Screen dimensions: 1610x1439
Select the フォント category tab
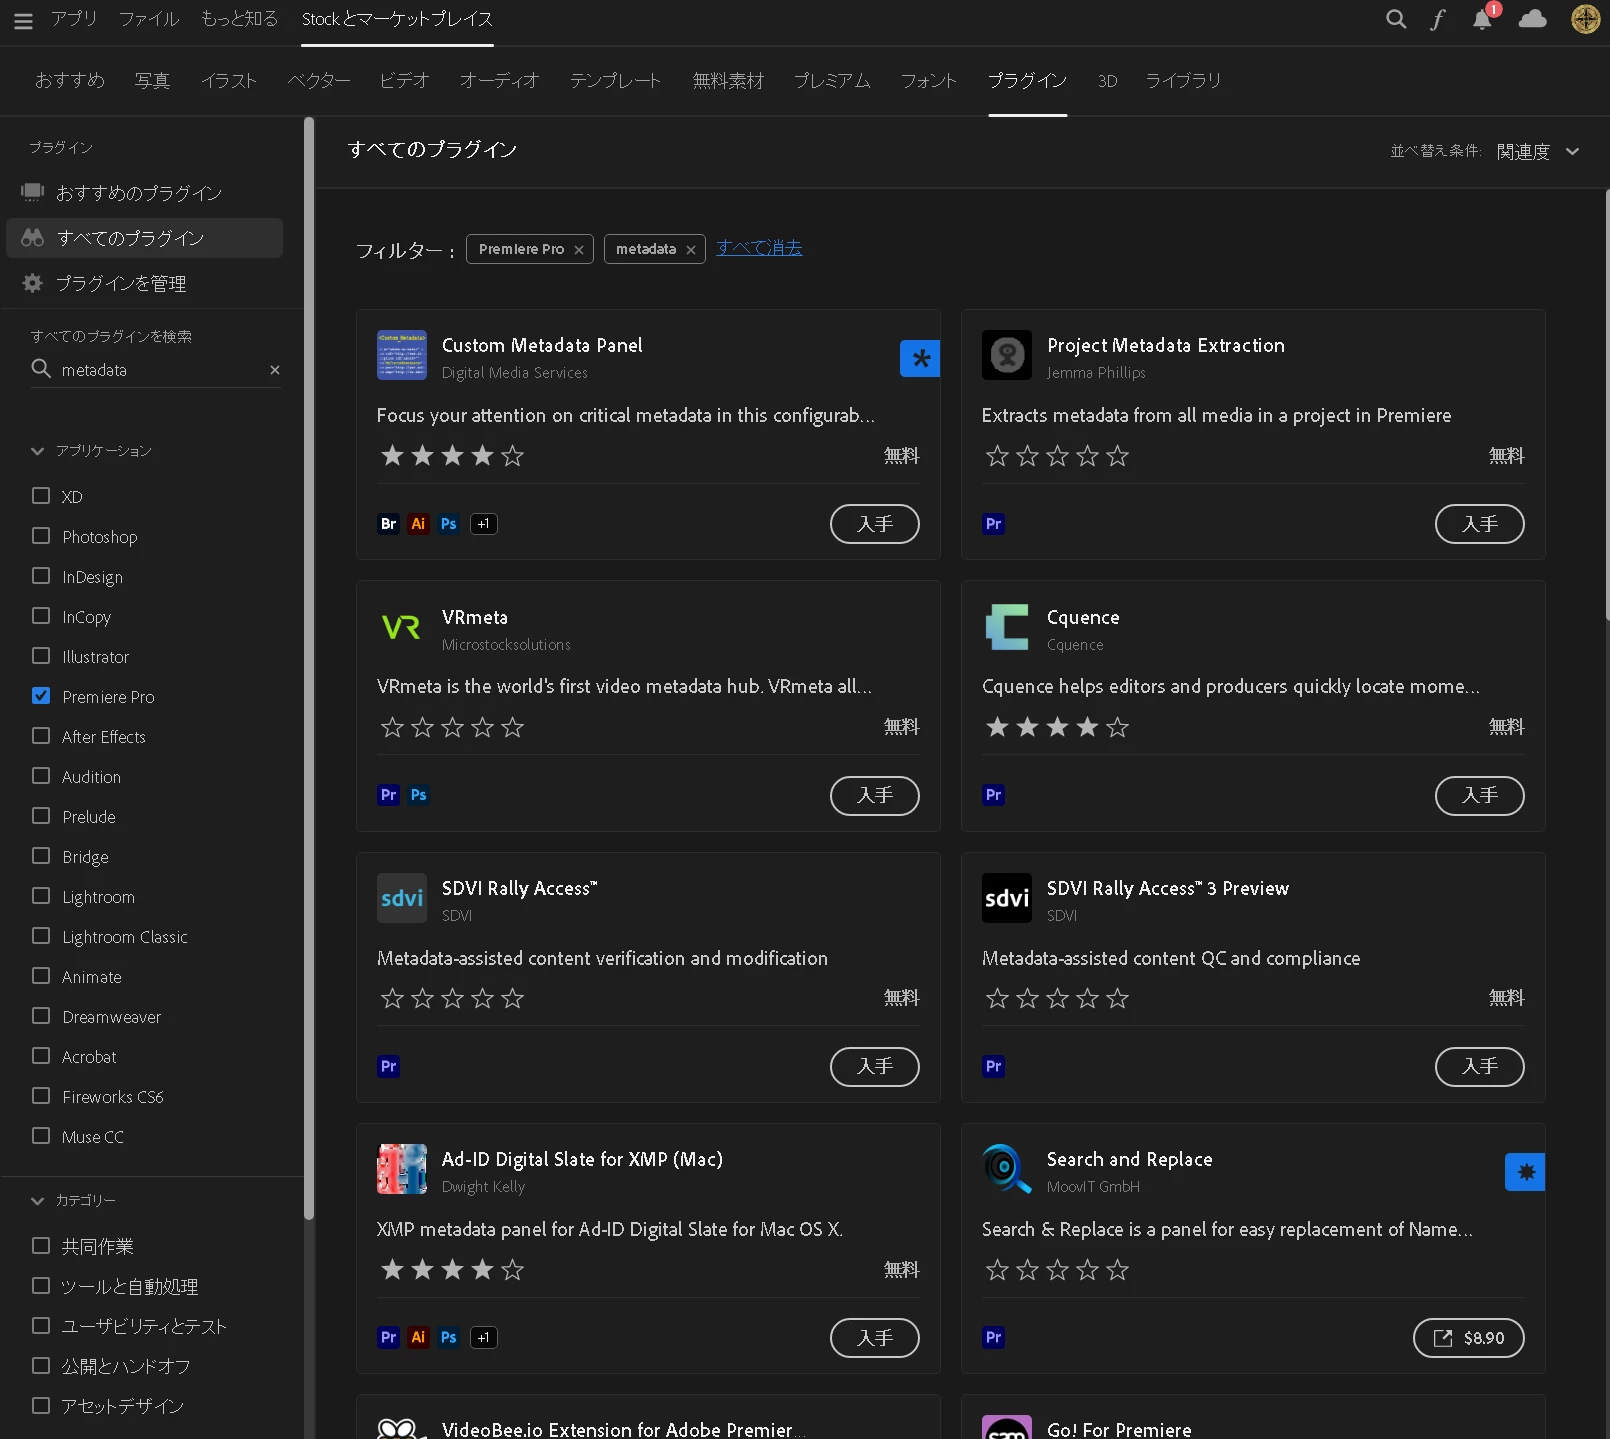(929, 81)
